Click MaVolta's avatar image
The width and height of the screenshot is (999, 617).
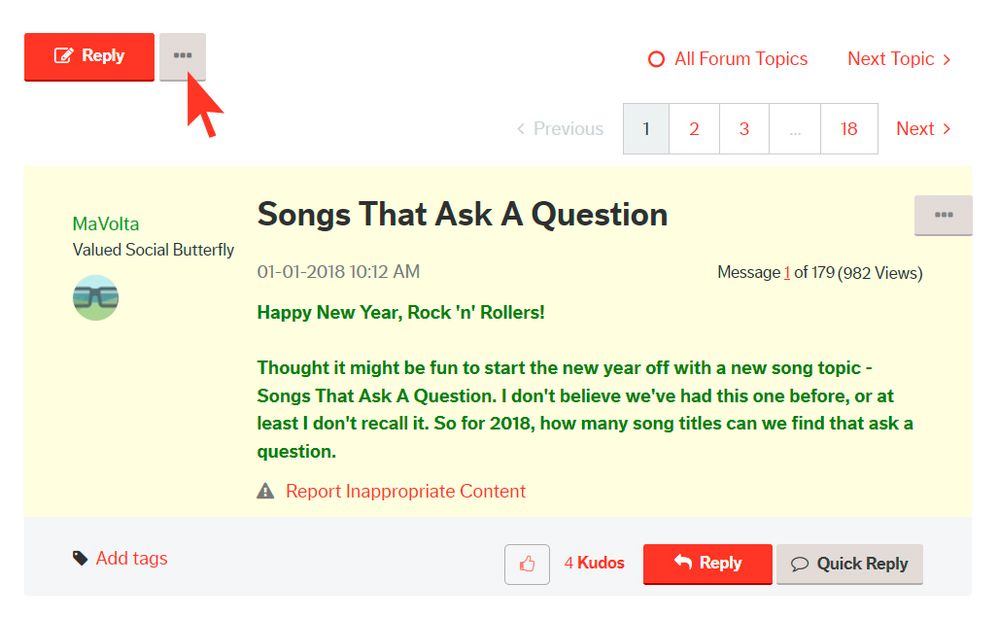pyautogui.click(x=96, y=297)
